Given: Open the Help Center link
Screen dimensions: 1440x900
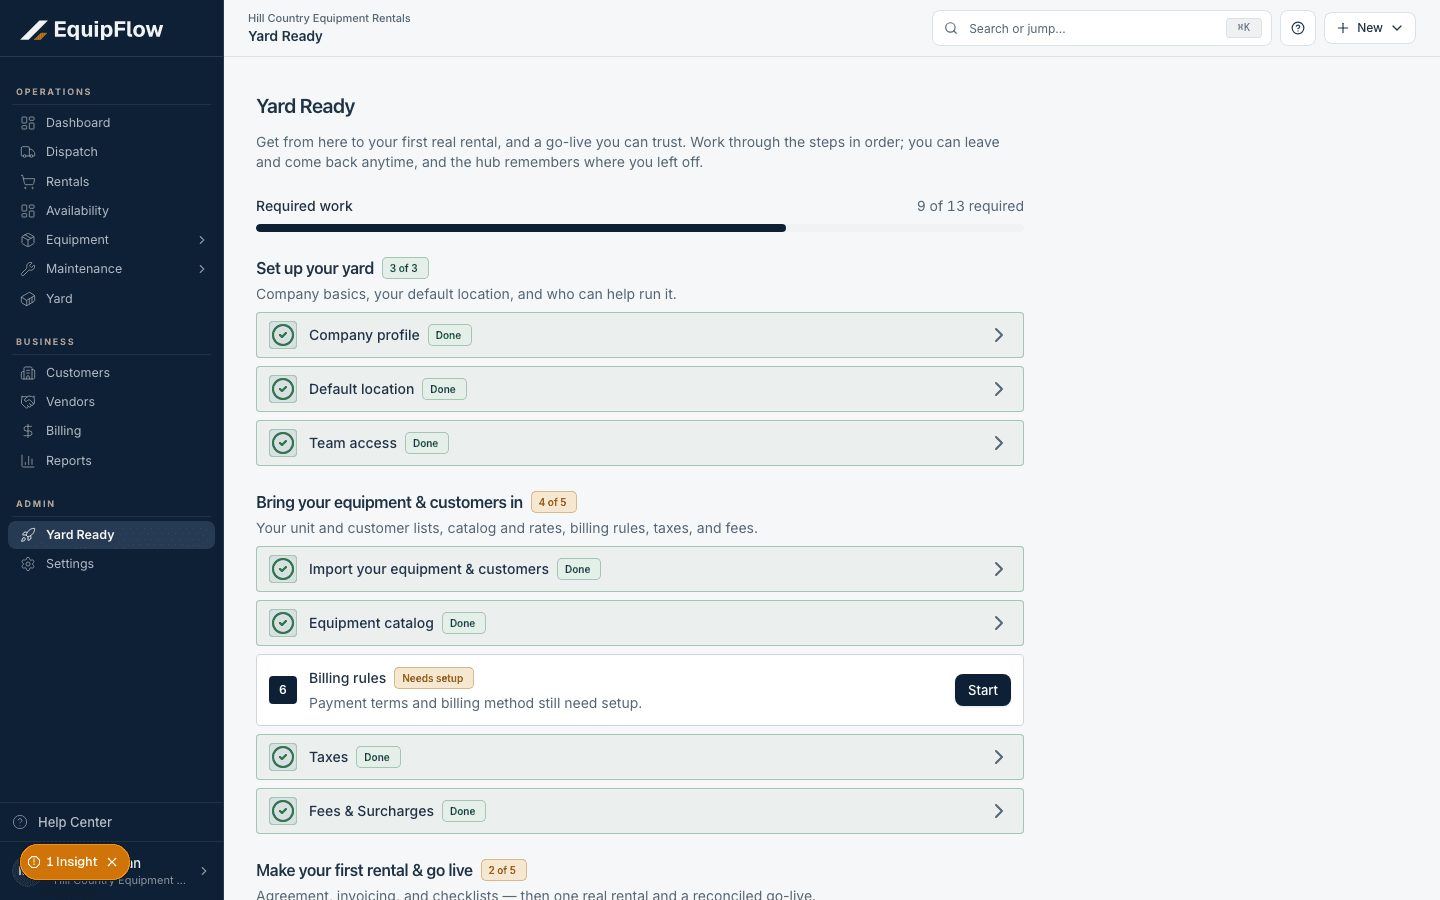Looking at the screenshot, I should [111, 822].
